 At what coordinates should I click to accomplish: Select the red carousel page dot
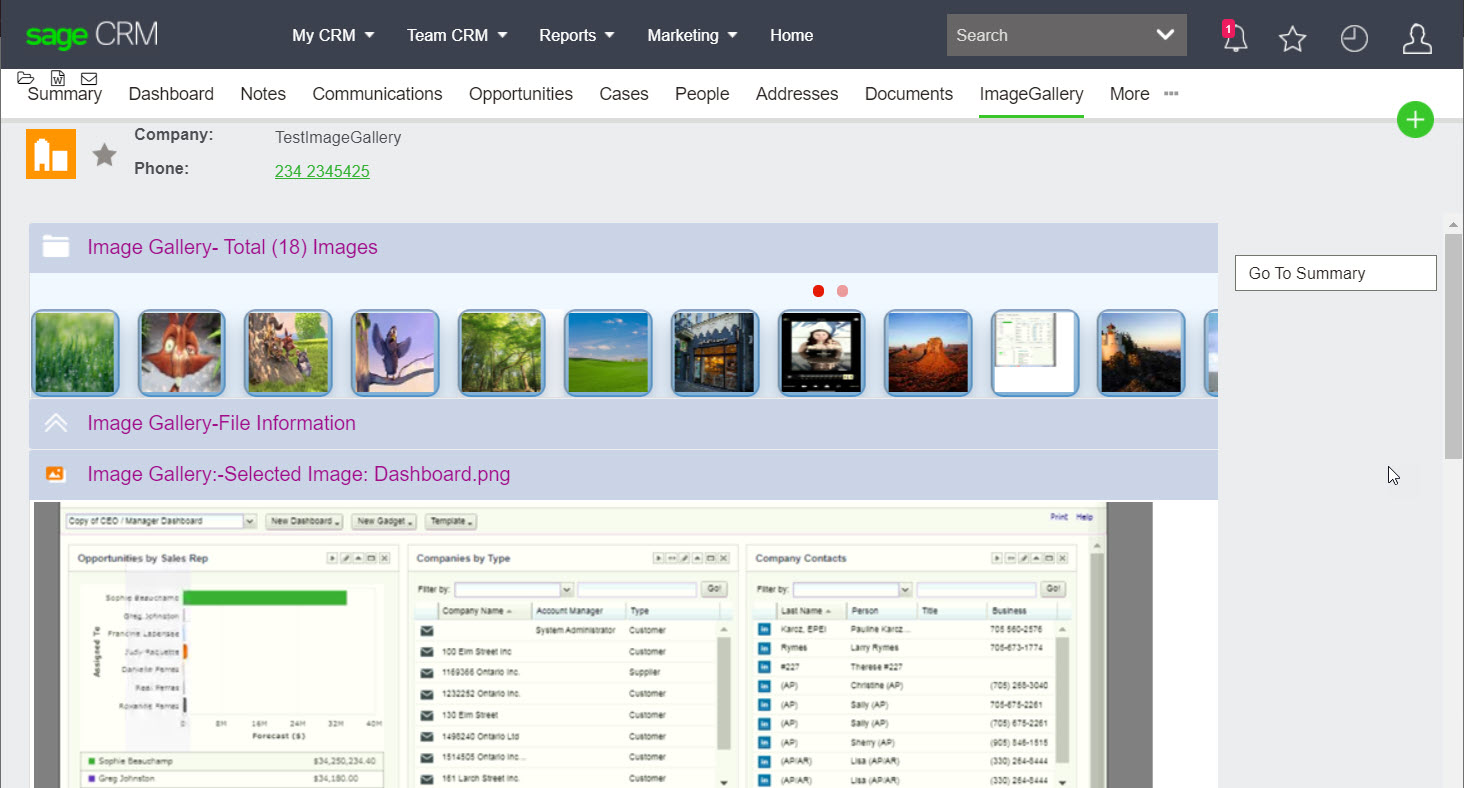click(x=818, y=291)
